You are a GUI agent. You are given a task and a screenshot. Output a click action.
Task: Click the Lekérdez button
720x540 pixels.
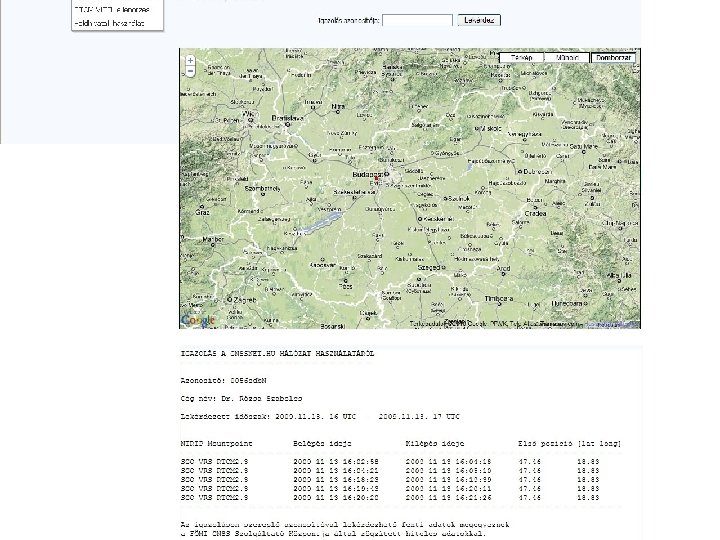tap(479, 20)
